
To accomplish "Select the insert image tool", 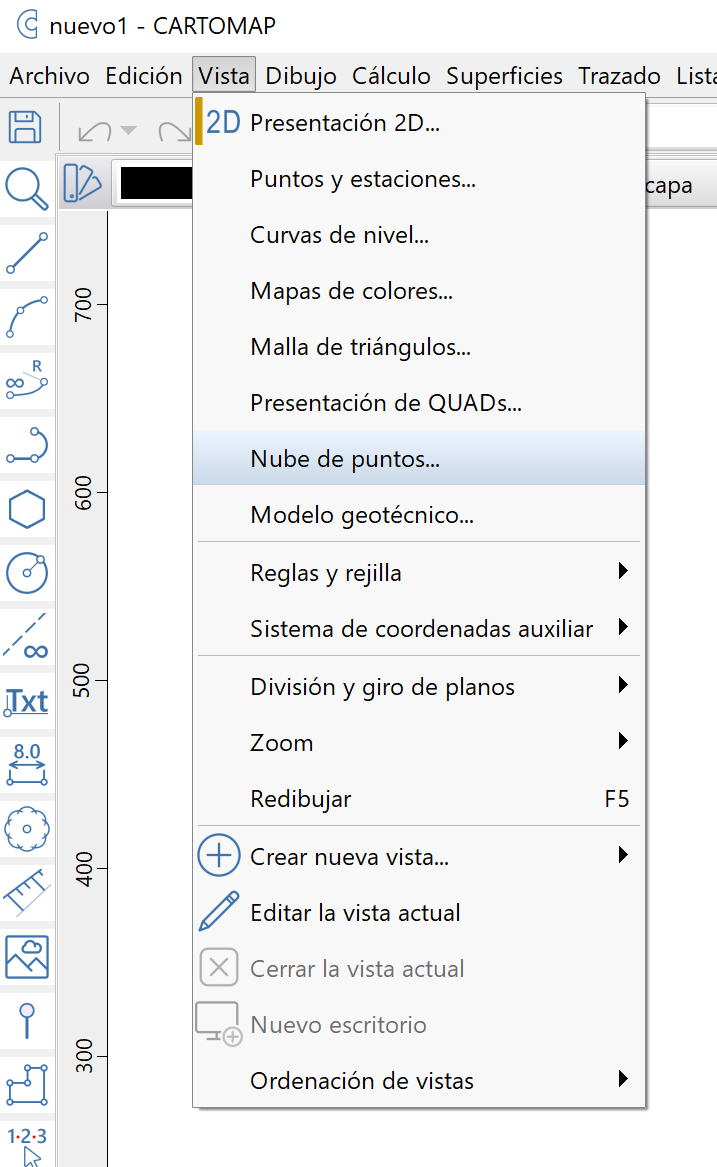I will [27, 957].
